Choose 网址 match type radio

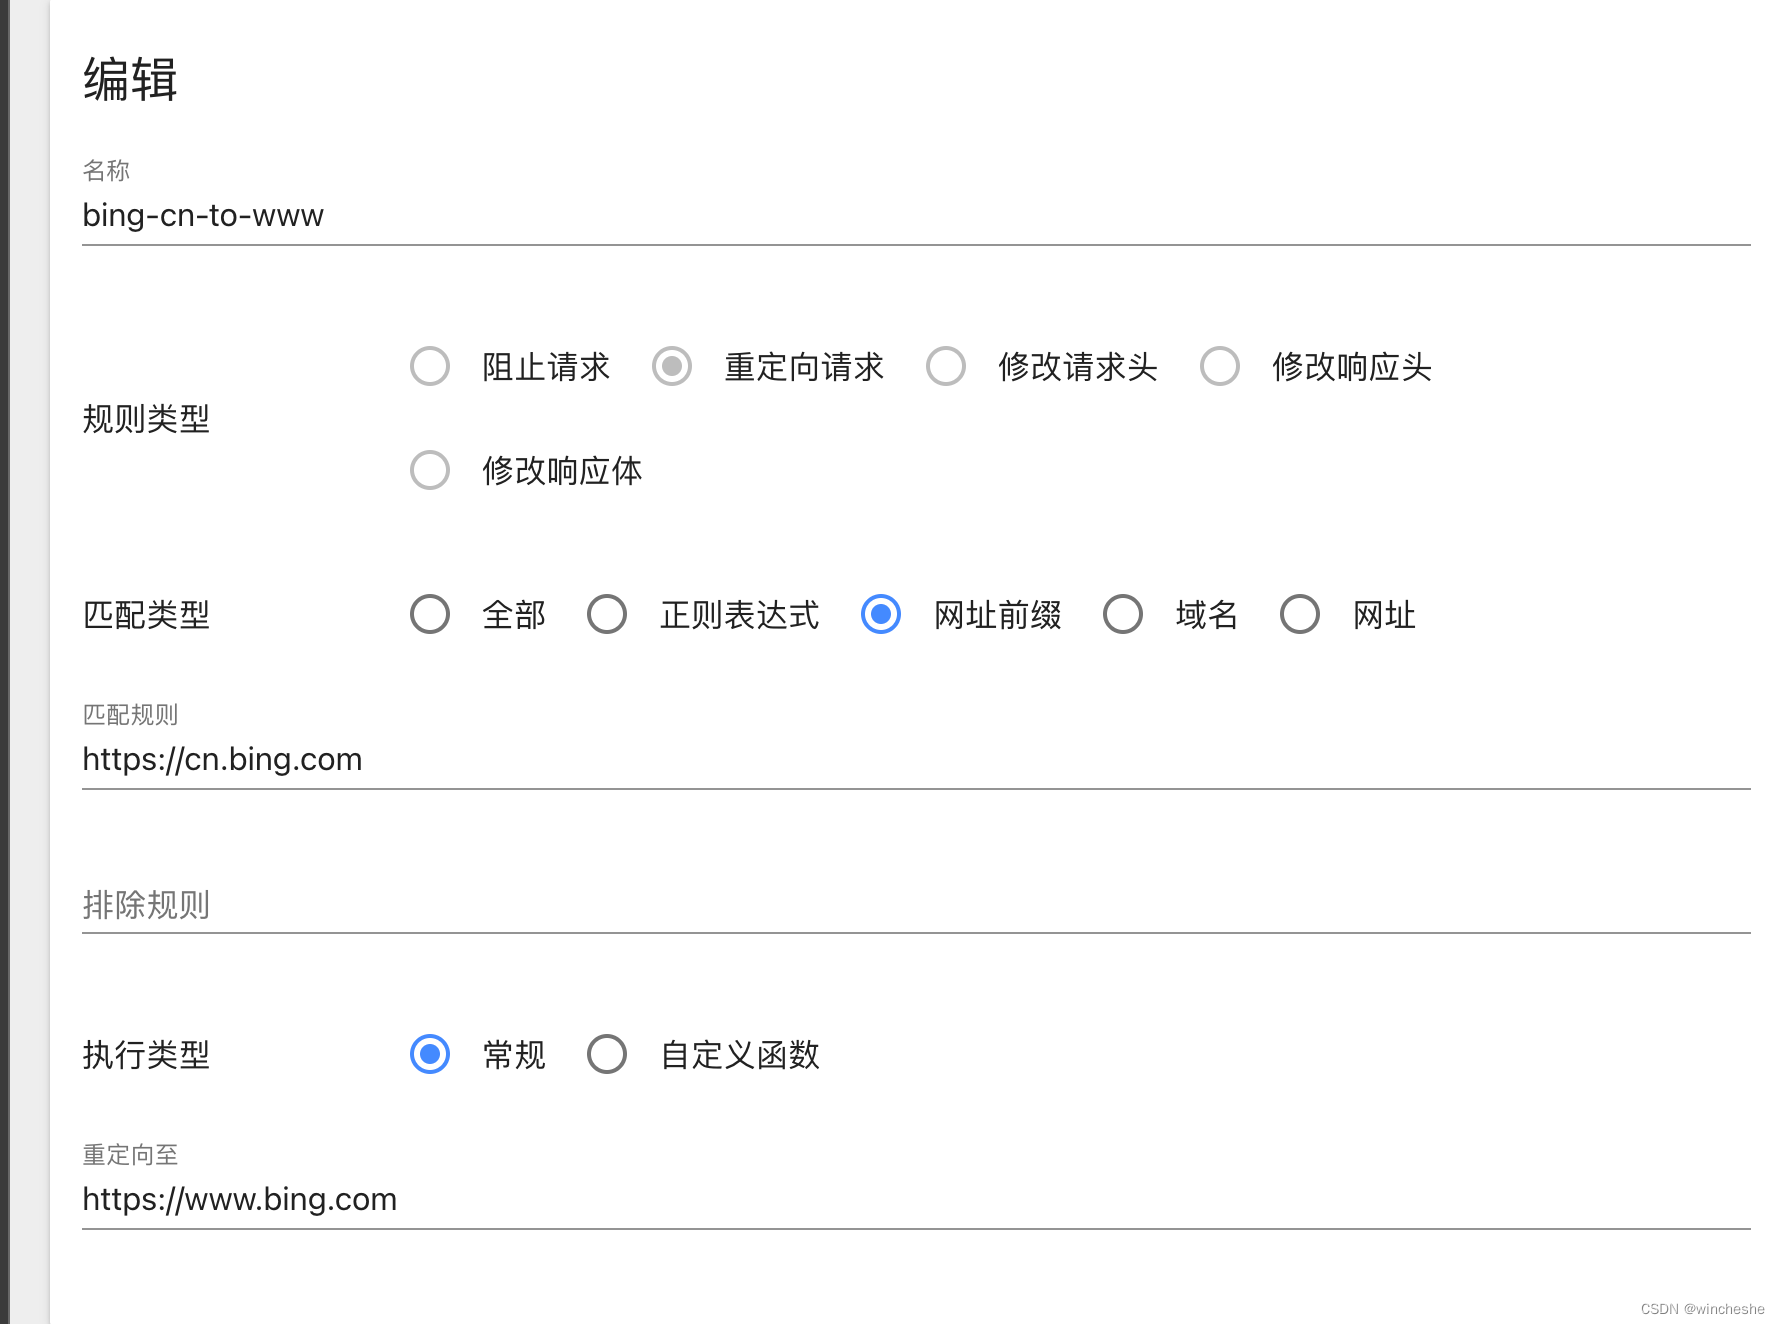tap(1300, 614)
